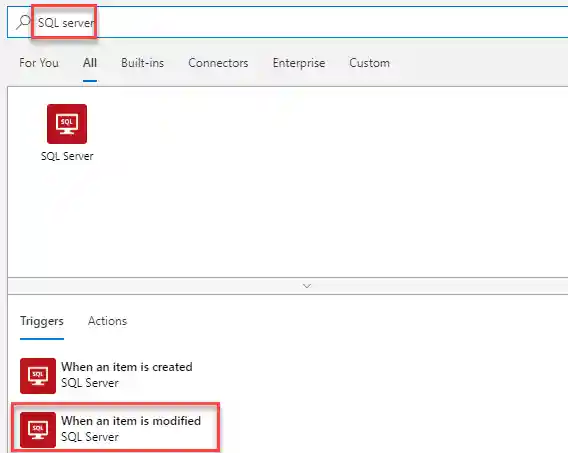Click SQL icon for item modified trigger

(x=38, y=430)
